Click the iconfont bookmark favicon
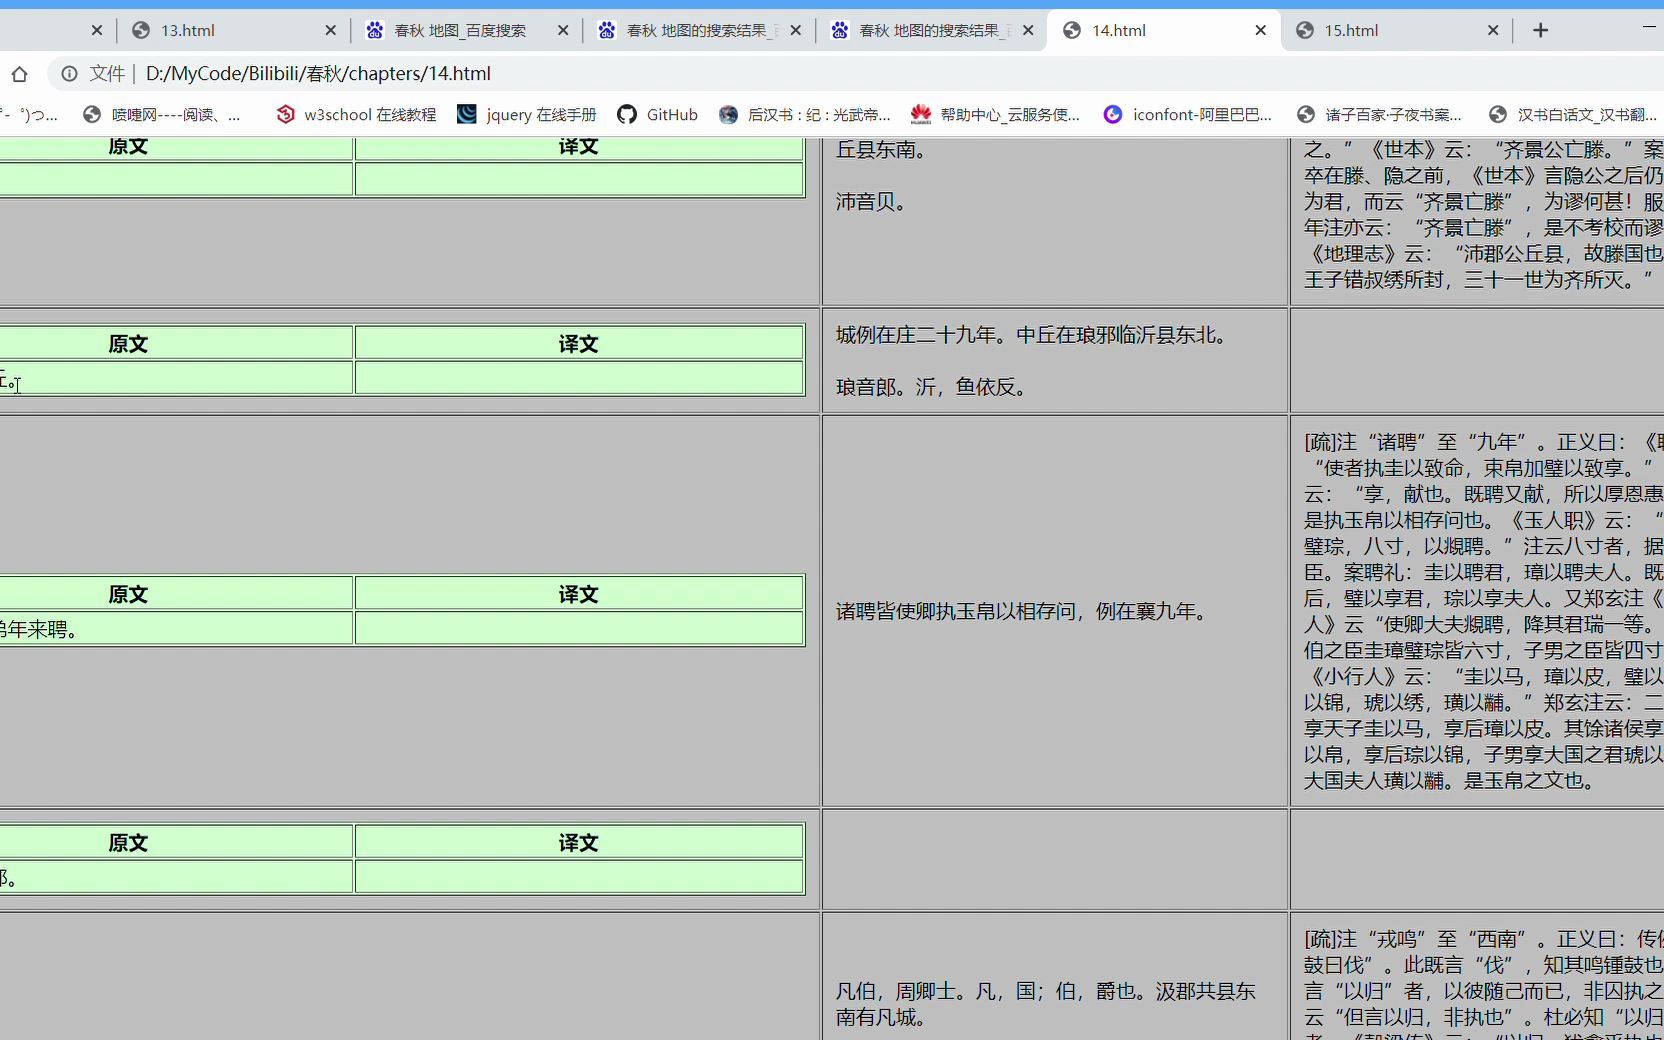Image resolution: width=1664 pixels, height=1040 pixels. pos(1113,114)
